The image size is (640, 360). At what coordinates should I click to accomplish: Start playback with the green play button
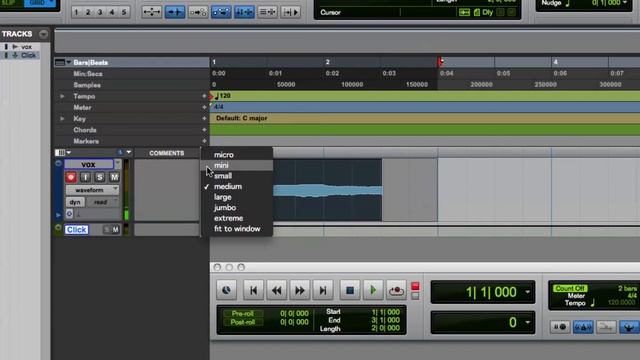tap(373, 290)
